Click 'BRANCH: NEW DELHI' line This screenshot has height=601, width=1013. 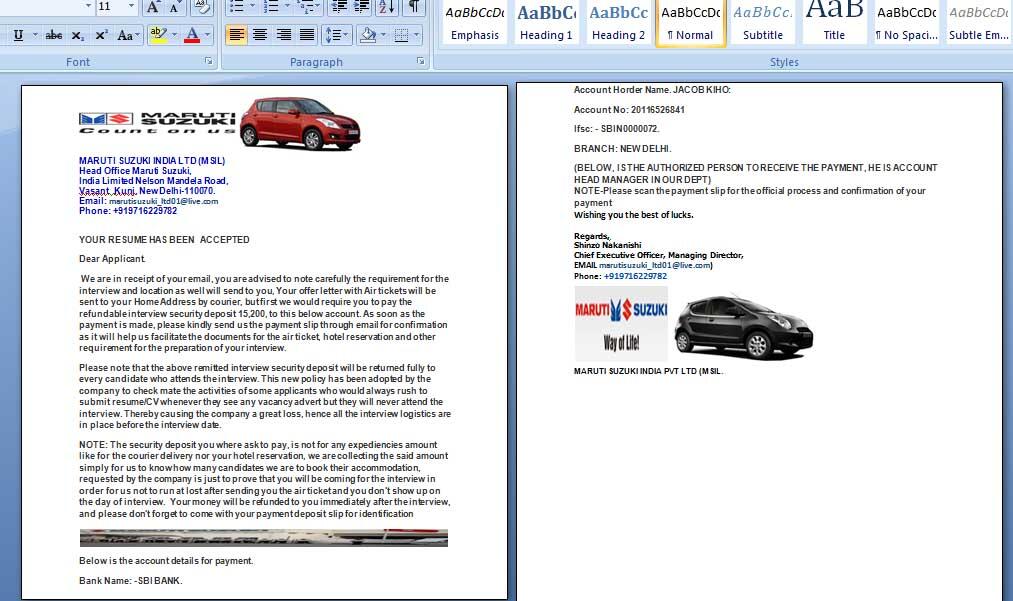622,148
